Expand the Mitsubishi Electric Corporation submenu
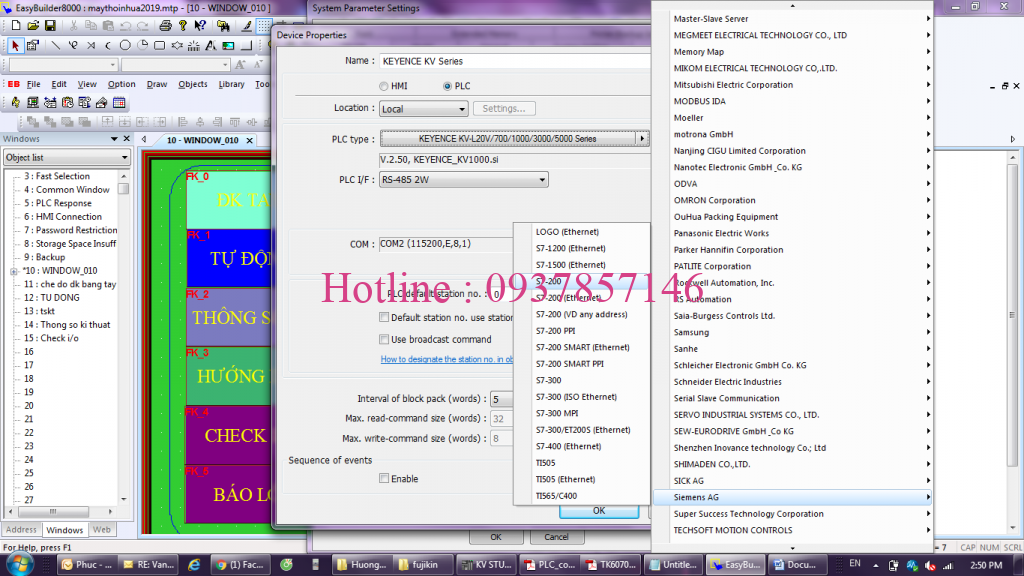 point(793,85)
